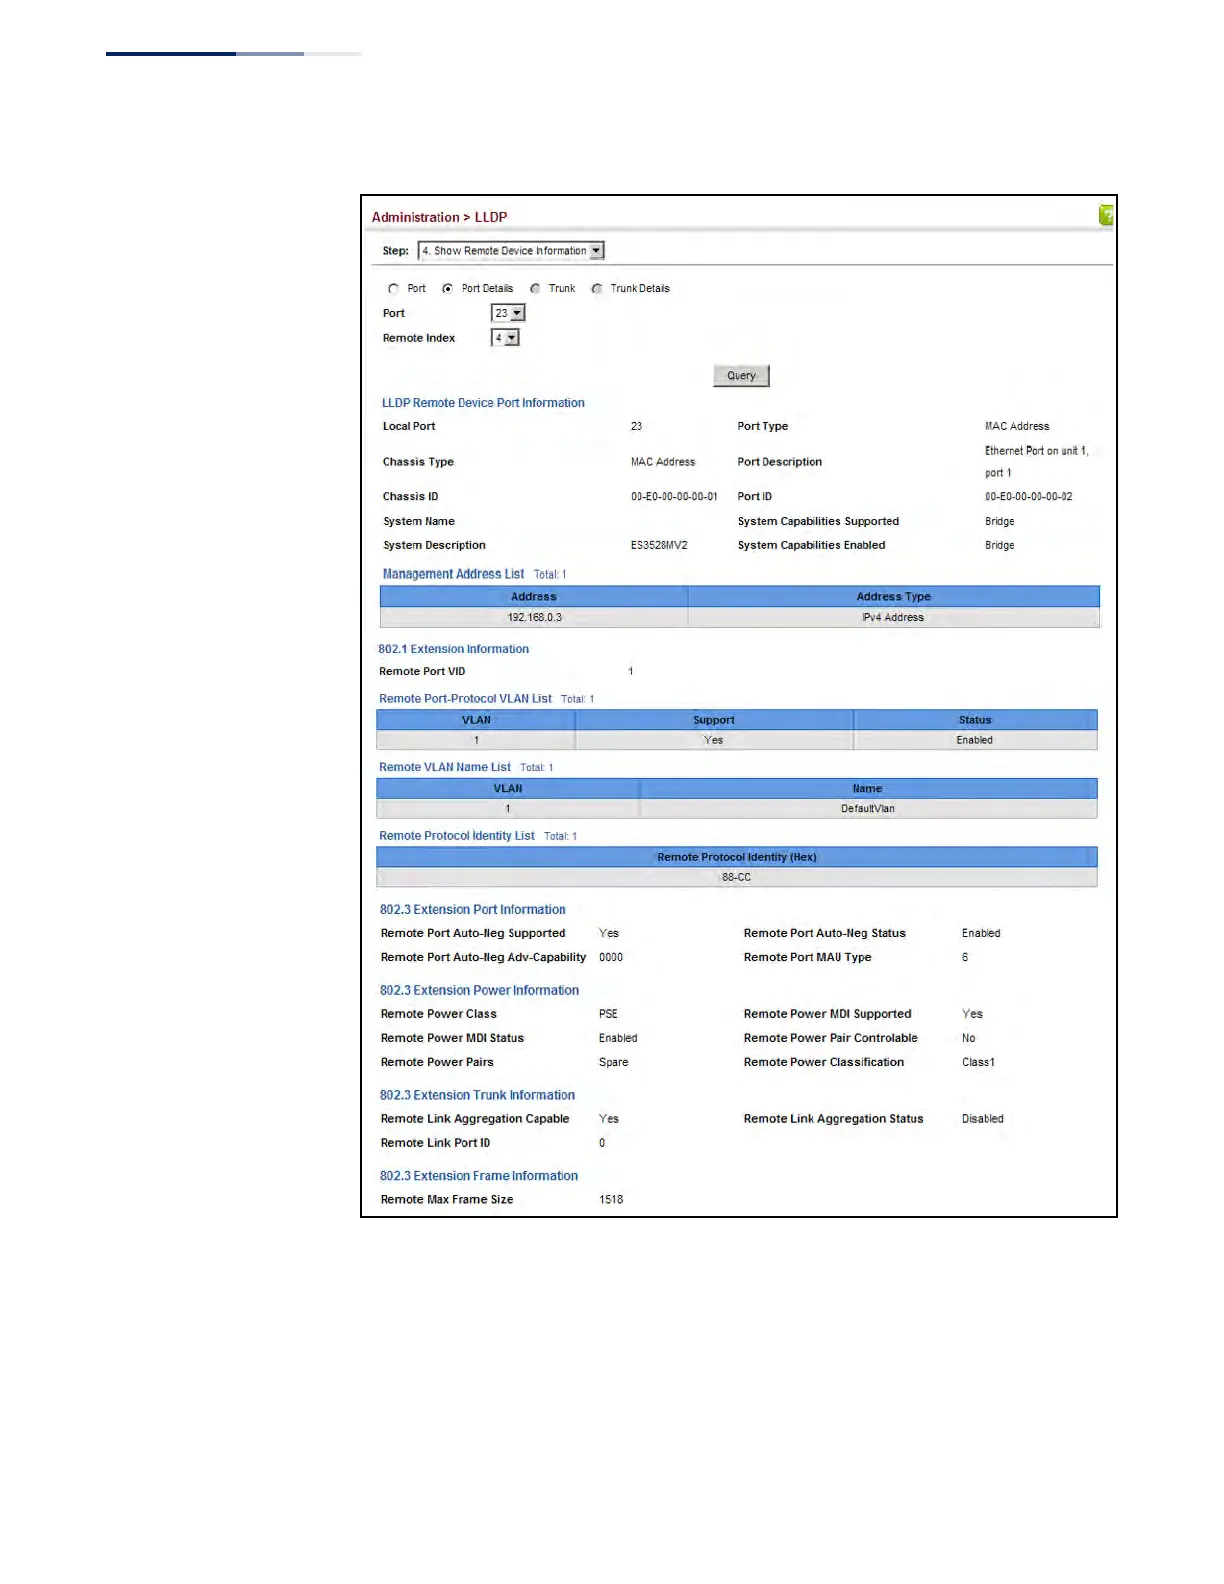Click the Remote Max Frame Size value 1518
Screen dimensions: 1224x1584
[611, 1200]
